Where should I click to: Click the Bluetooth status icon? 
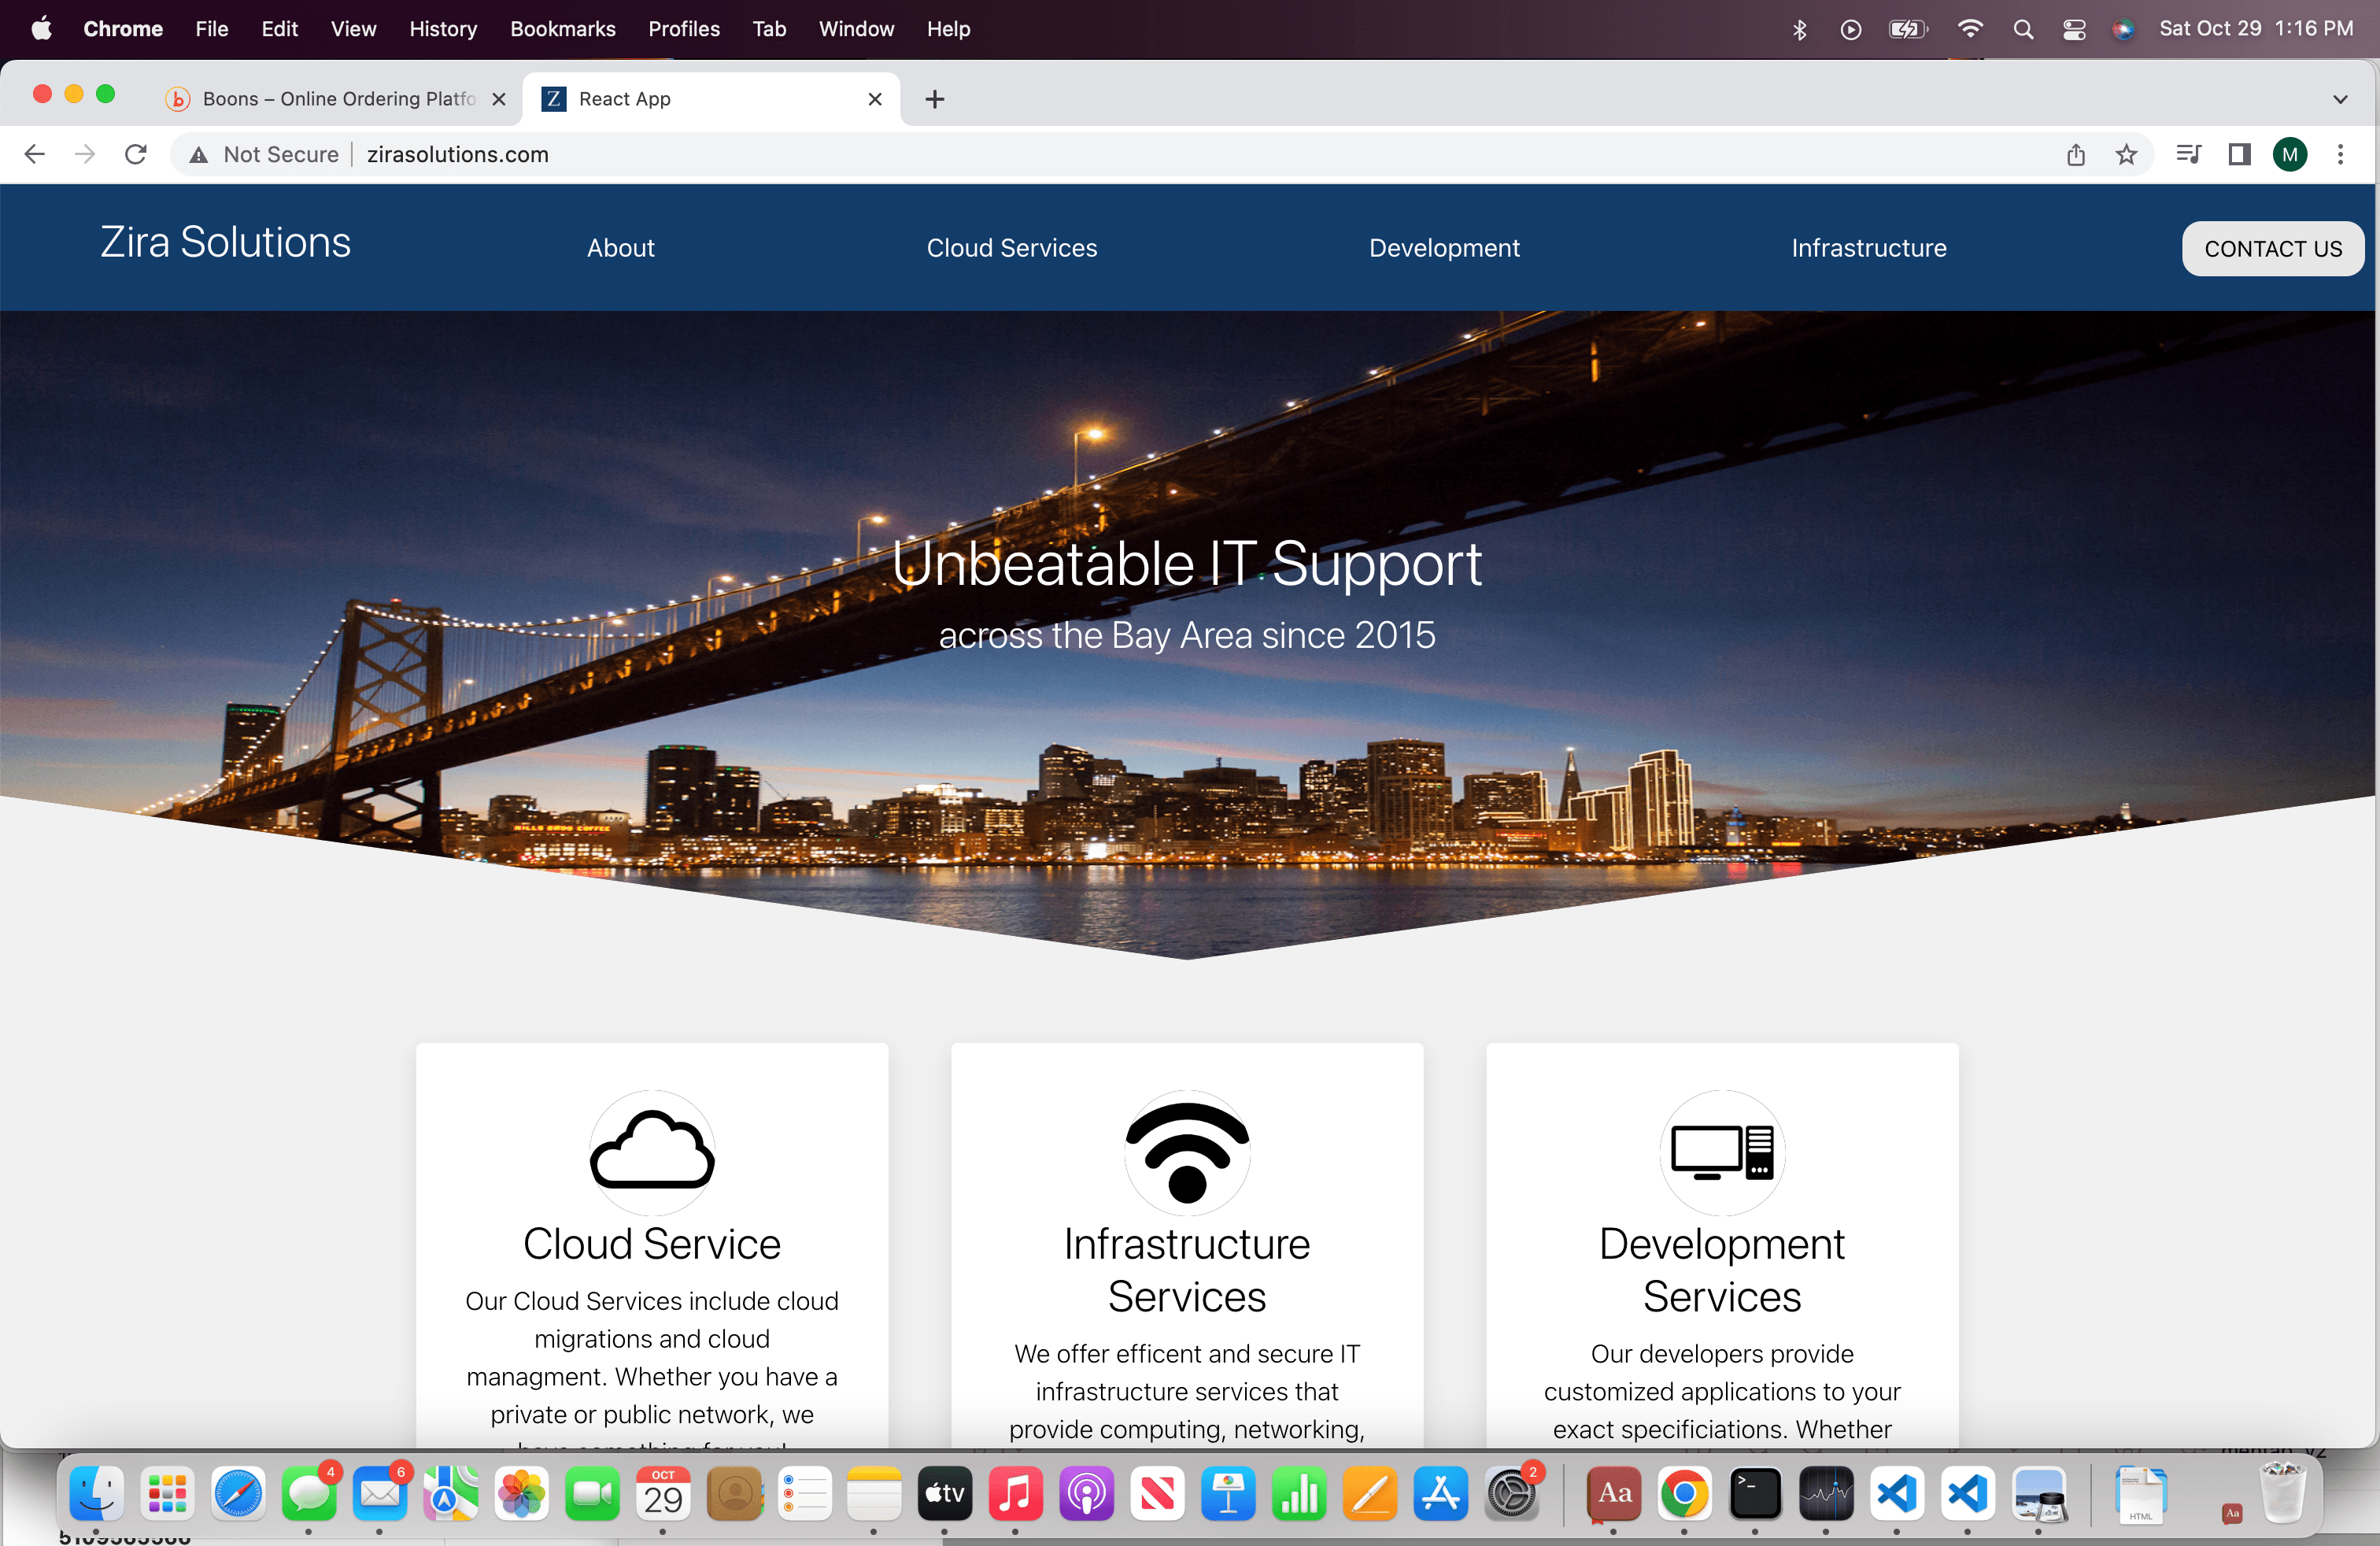point(1799,29)
